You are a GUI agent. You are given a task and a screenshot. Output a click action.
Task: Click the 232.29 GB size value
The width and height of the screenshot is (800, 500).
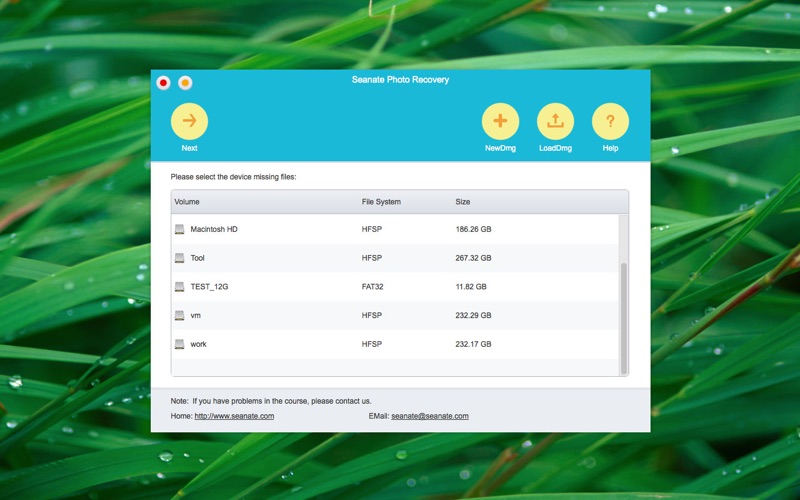pyautogui.click(x=473, y=315)
